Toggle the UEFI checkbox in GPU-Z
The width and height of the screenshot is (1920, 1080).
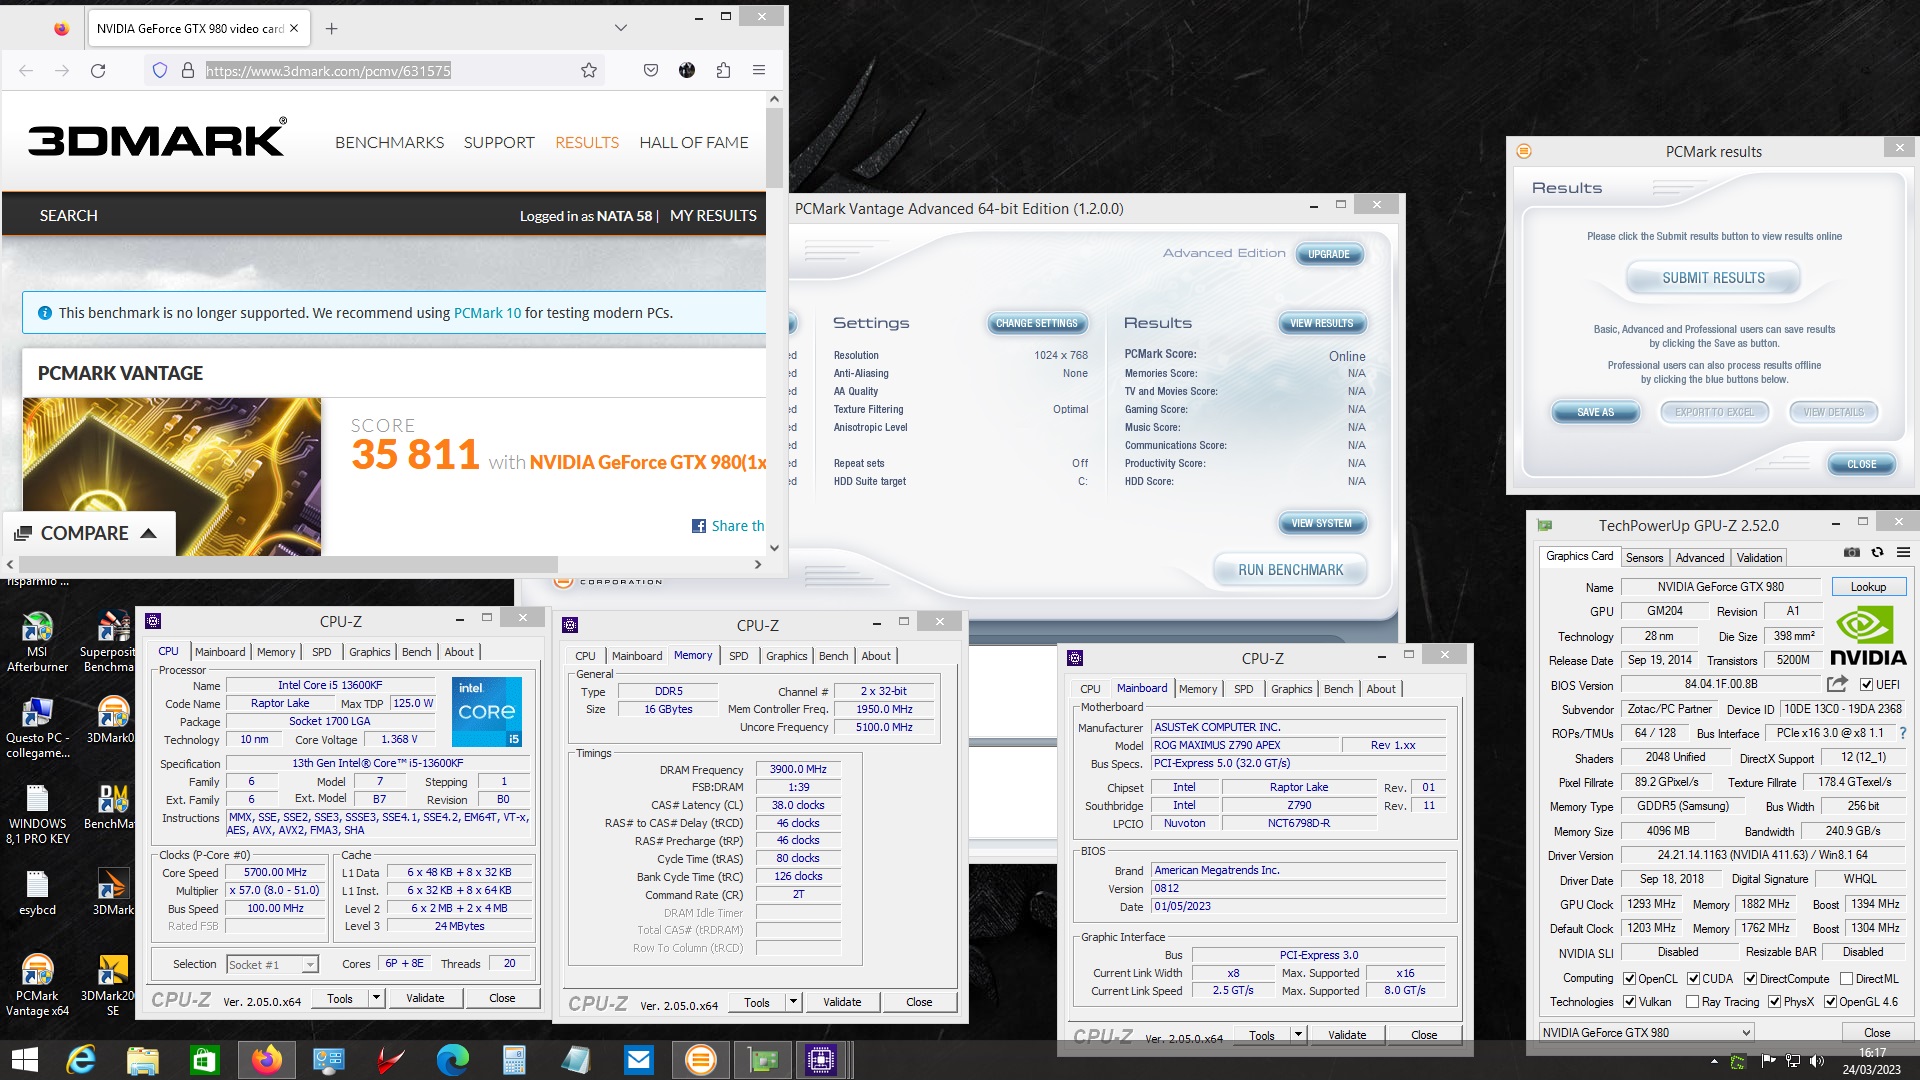1866,685
